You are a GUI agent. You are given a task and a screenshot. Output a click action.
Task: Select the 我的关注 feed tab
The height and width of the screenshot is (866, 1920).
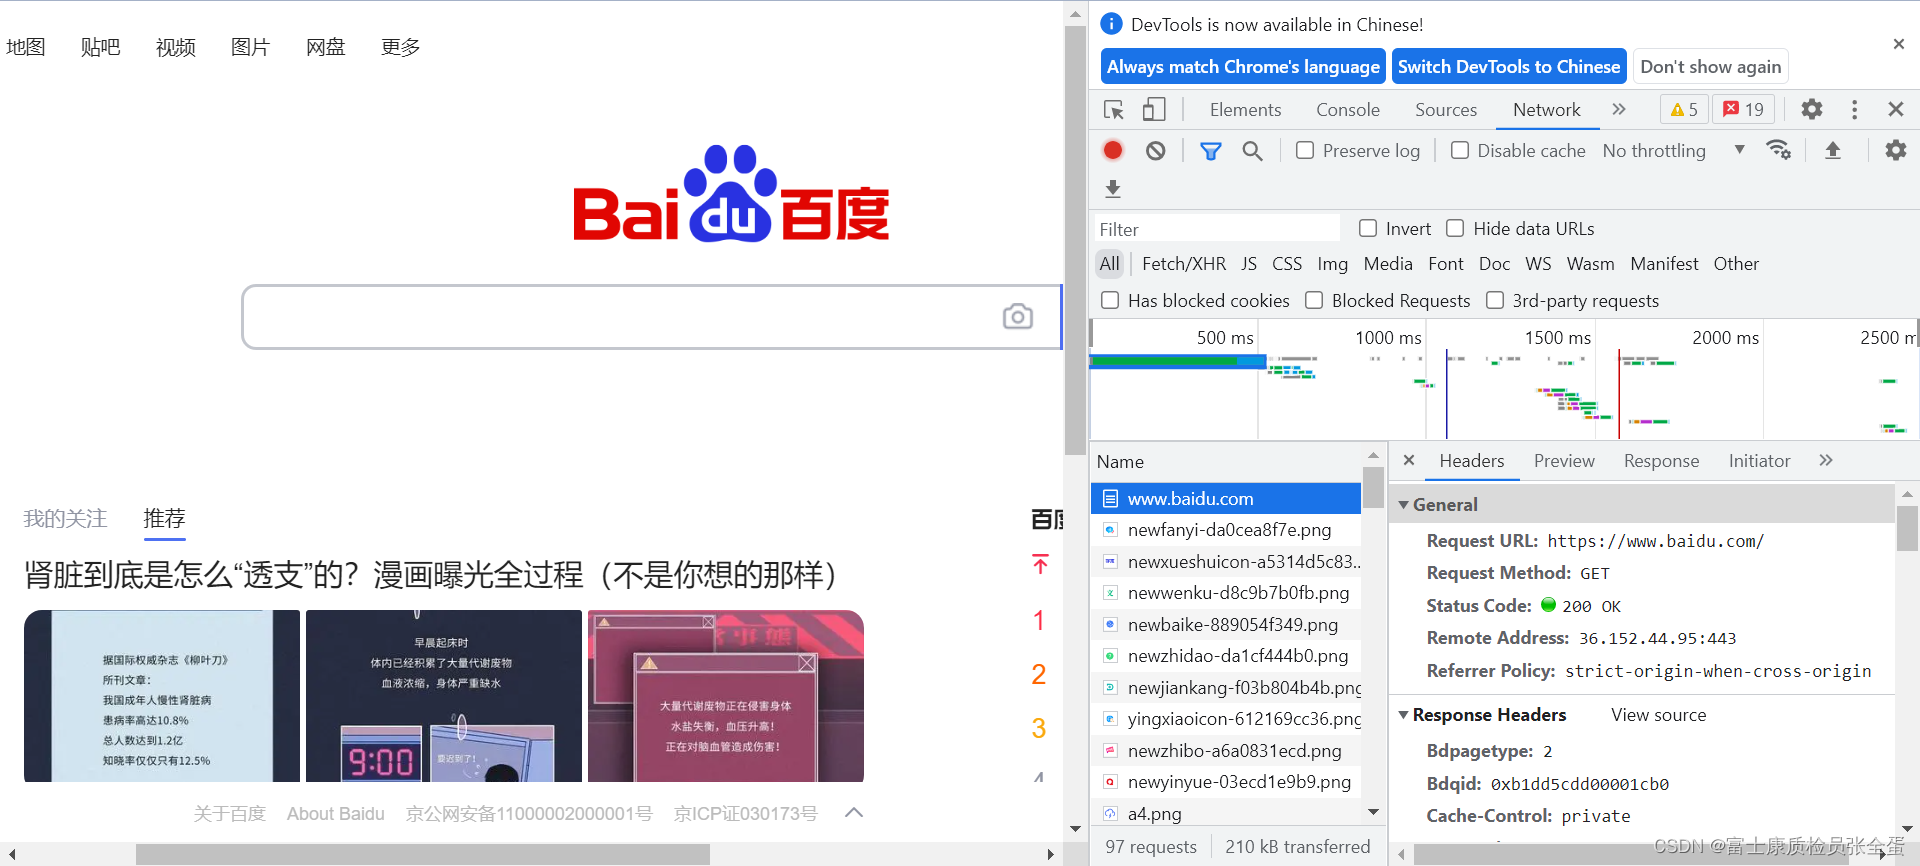point(65,518)
